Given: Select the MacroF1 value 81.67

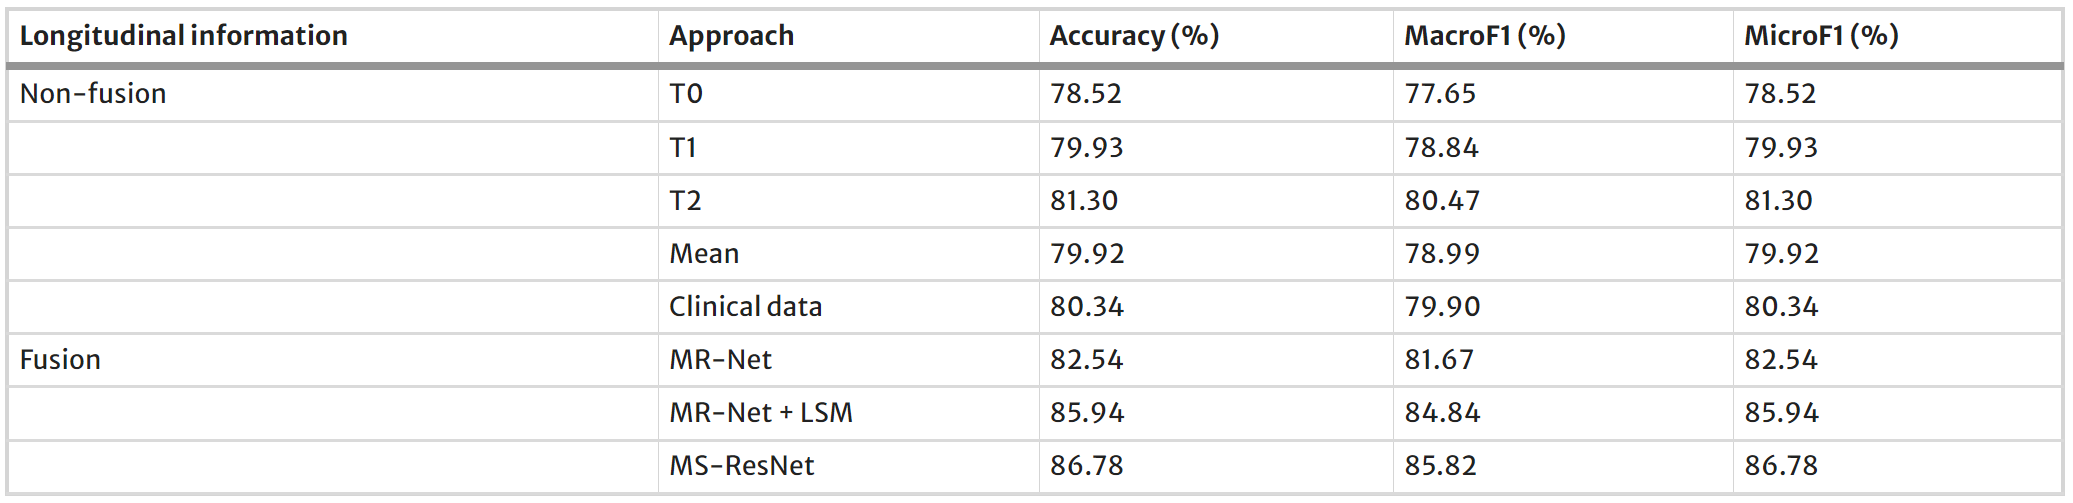Looking at the screenshot, I should (x=1439, y=360).
